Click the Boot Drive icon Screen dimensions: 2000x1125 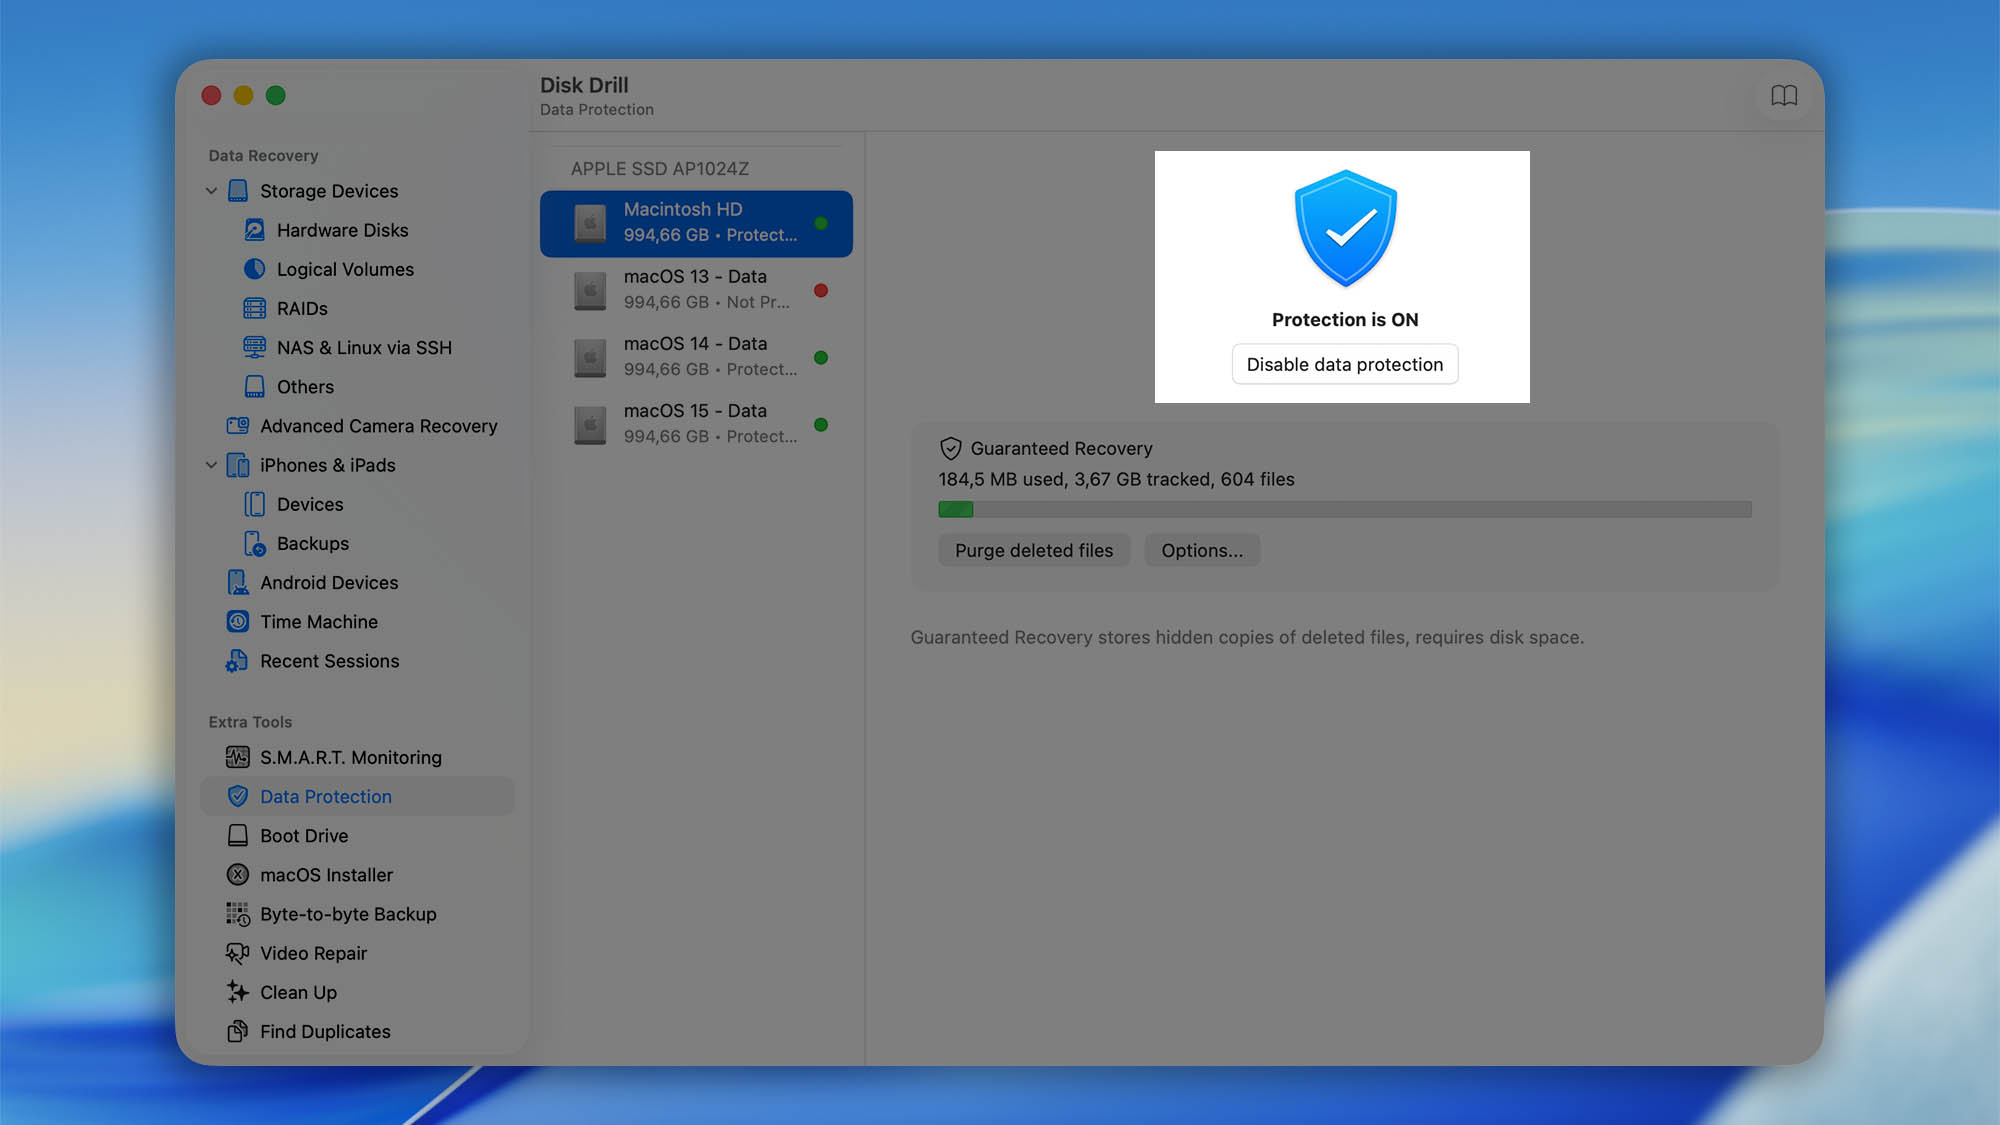[238, 835]
